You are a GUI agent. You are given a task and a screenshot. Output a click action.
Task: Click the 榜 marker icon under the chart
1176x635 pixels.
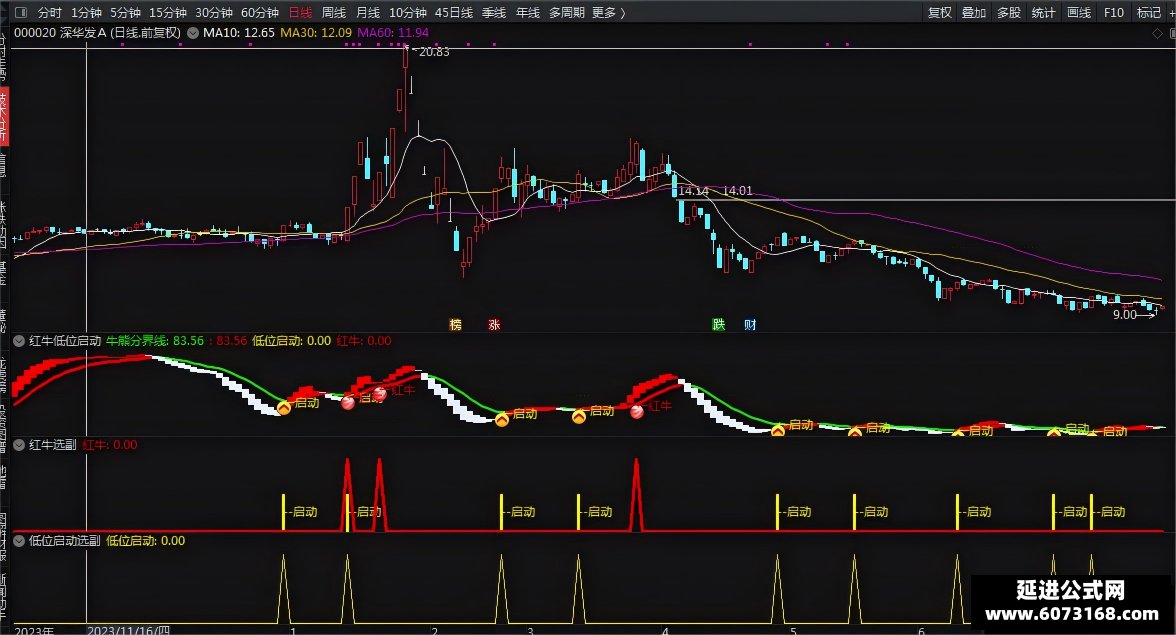pyautogui.click(x=455, y=325)
